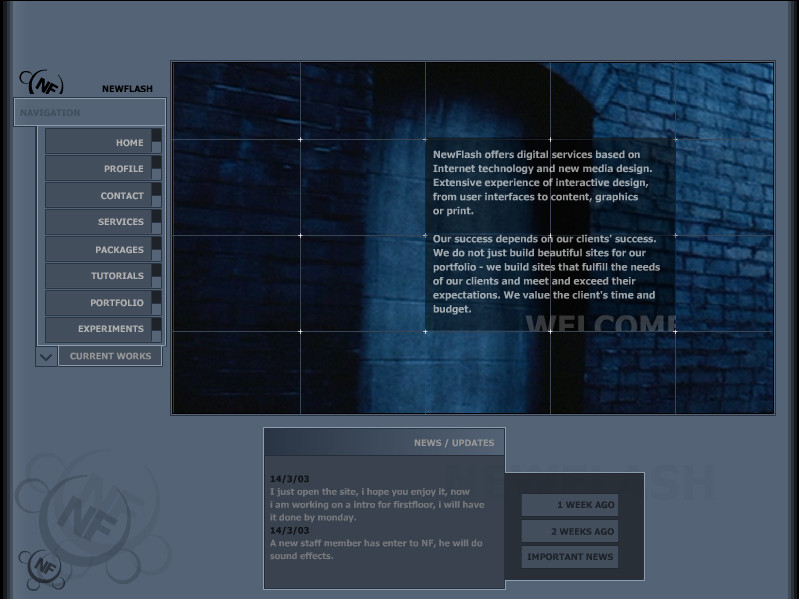Click the indicator square beside SERVICES
Image resolution: width=799 pixels, height=599 pixels.
pos(156,222)
